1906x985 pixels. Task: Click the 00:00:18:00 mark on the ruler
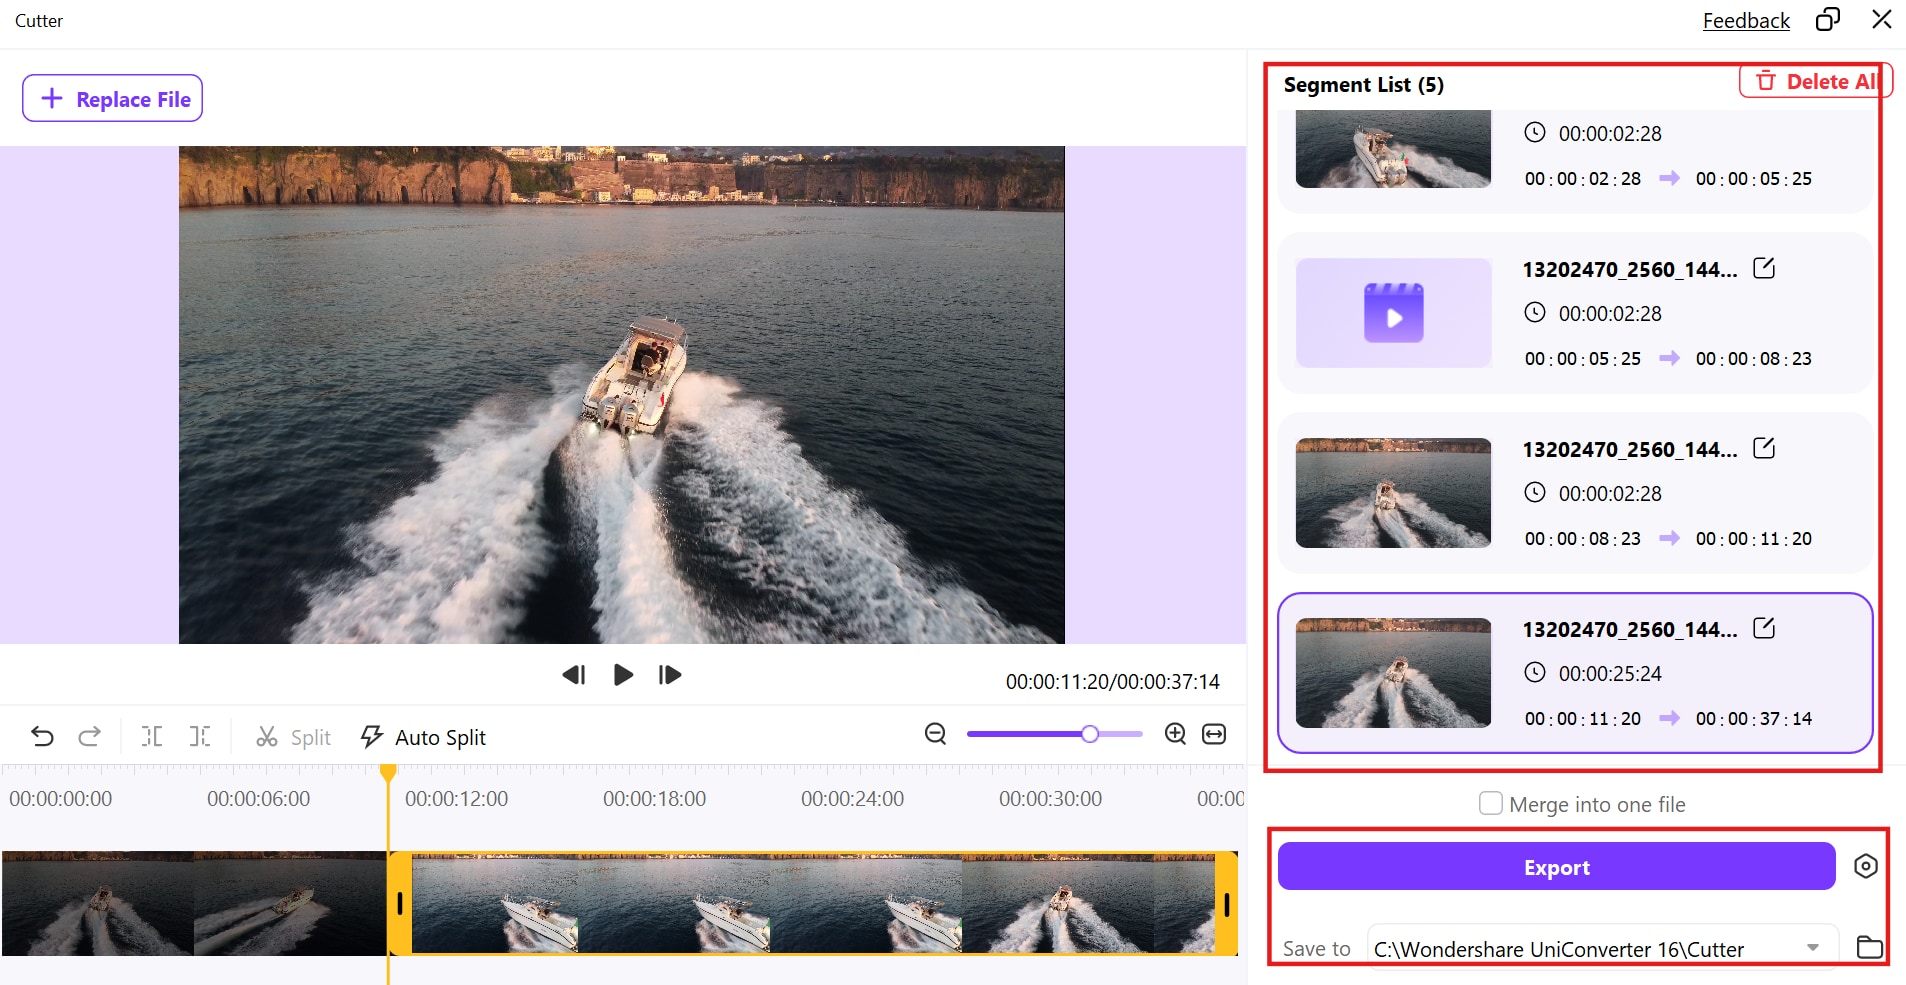[654, 799]
